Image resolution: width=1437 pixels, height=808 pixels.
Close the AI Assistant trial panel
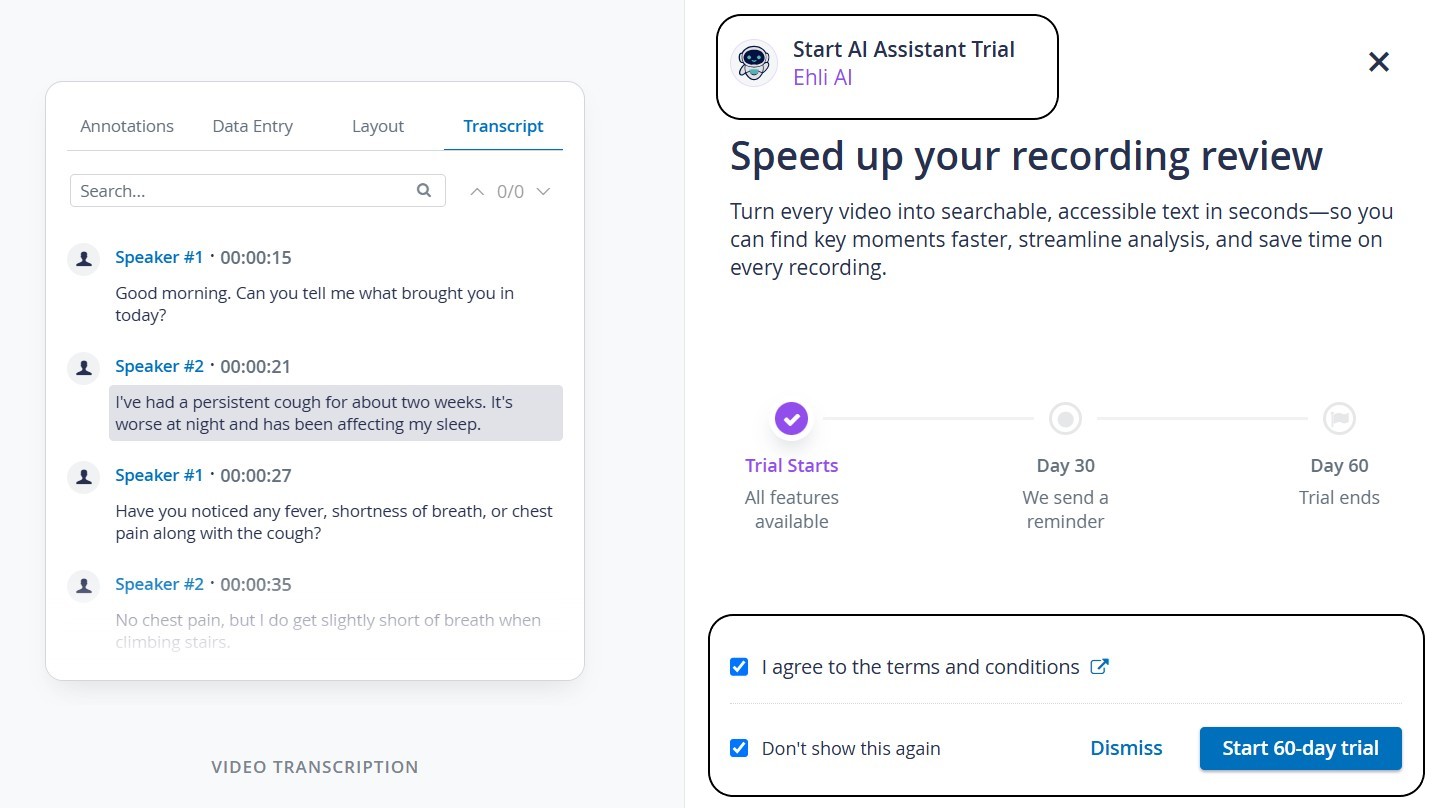[x=1379, y=62]
